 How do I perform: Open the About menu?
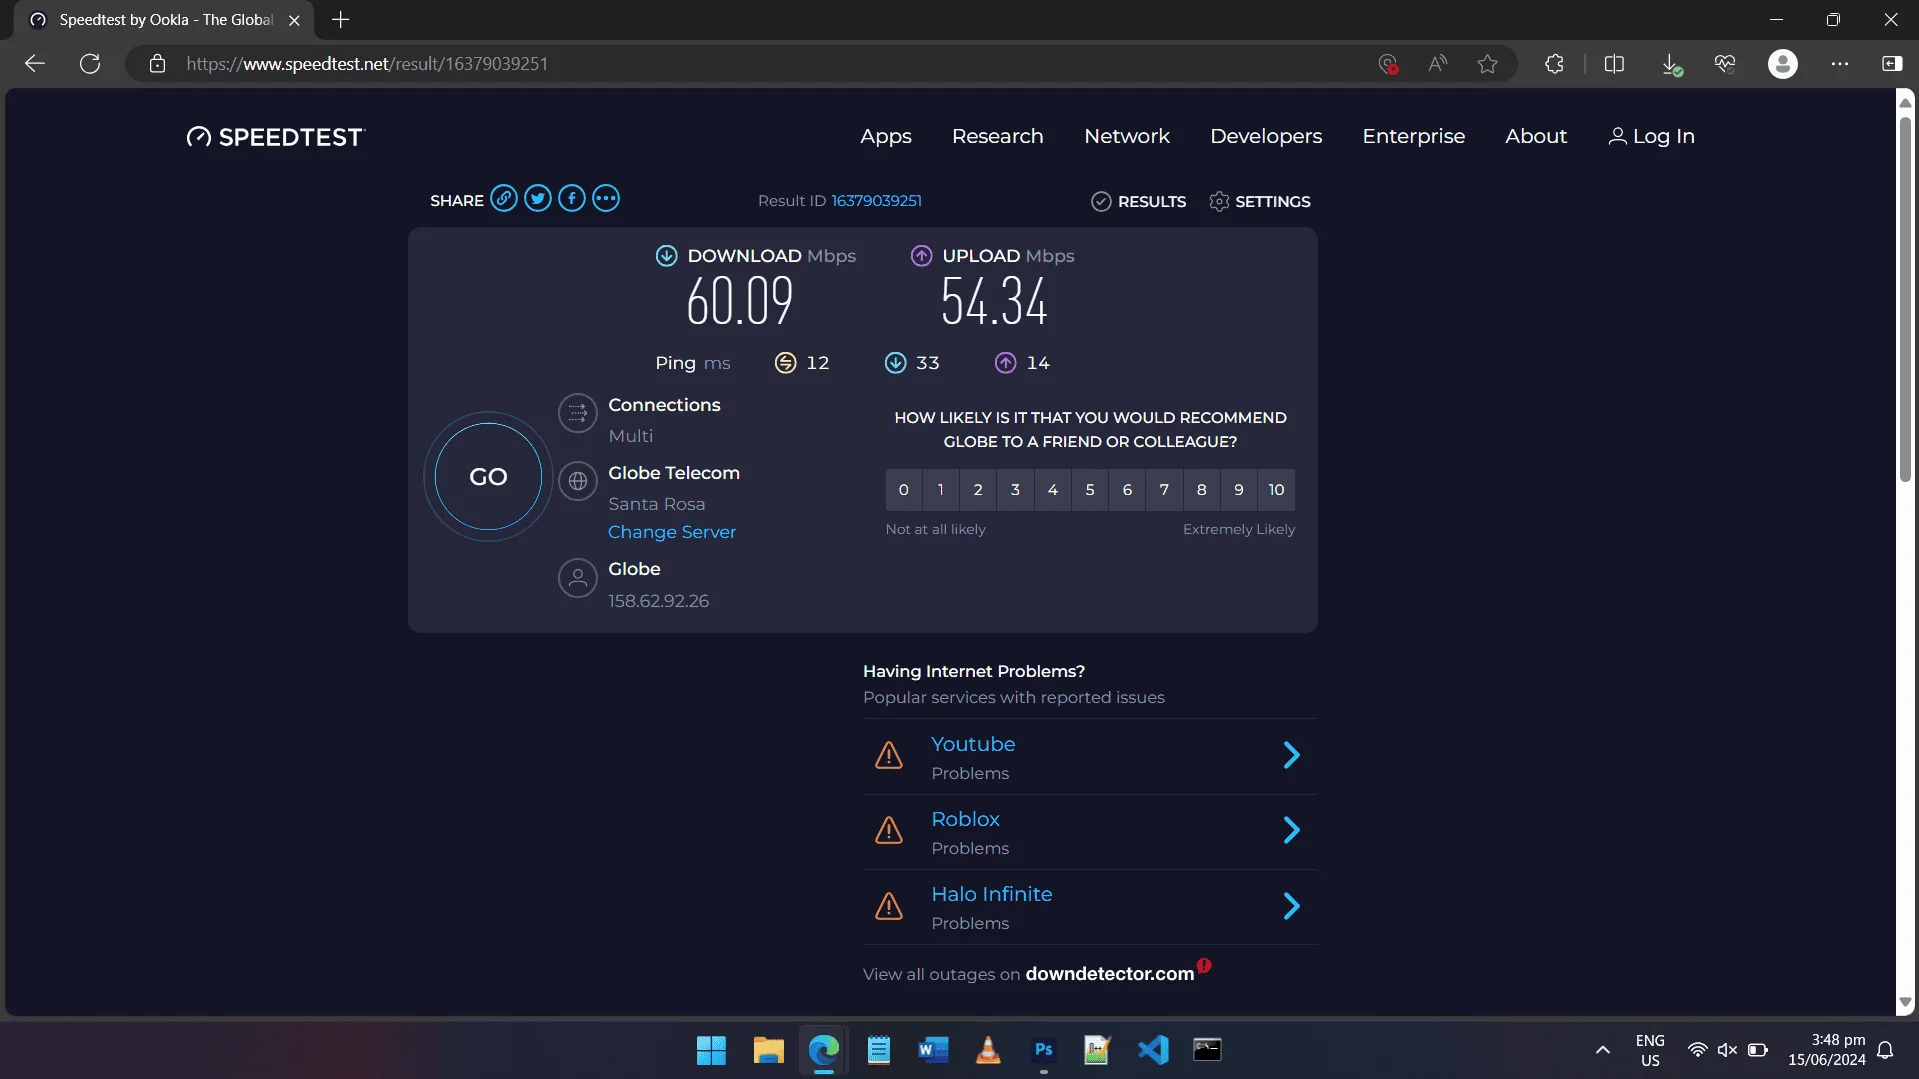tap(1536, 137)
